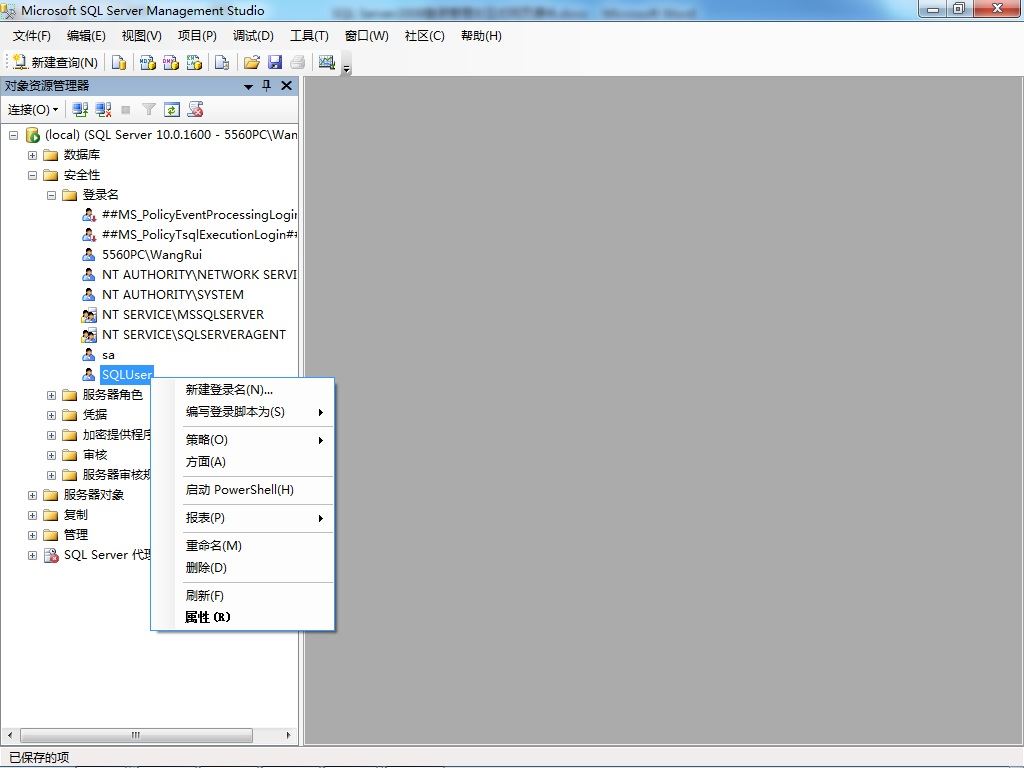Select the NT SERVICE\MSSQLSERVER login
The height and width of the screenshot is (768, 1024).
coord(183,315)
